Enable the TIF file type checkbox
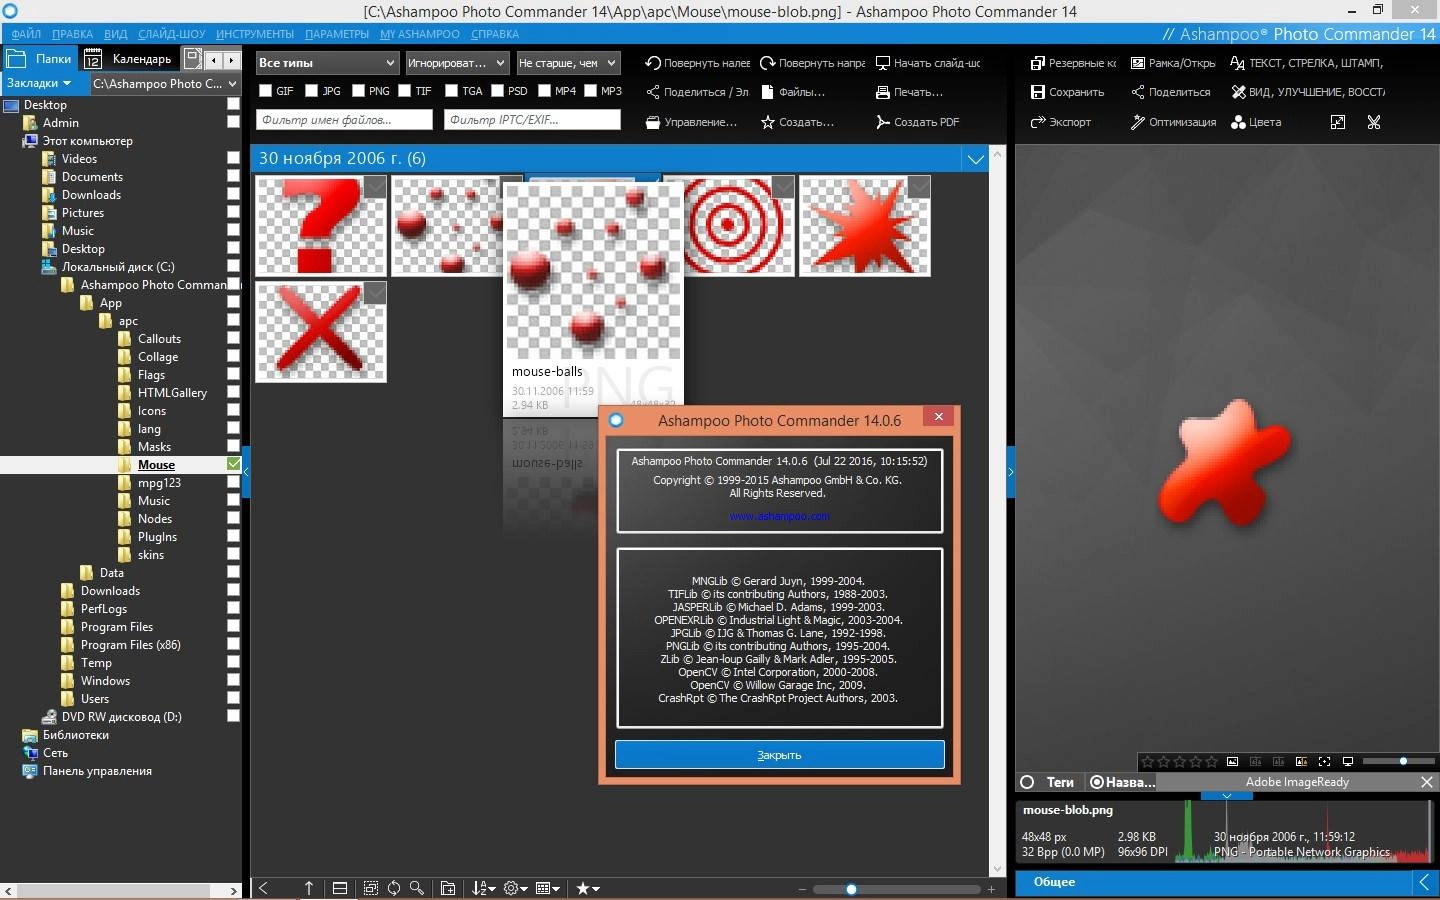Screen dimensions: 1440x900 (x=404, y=91)
